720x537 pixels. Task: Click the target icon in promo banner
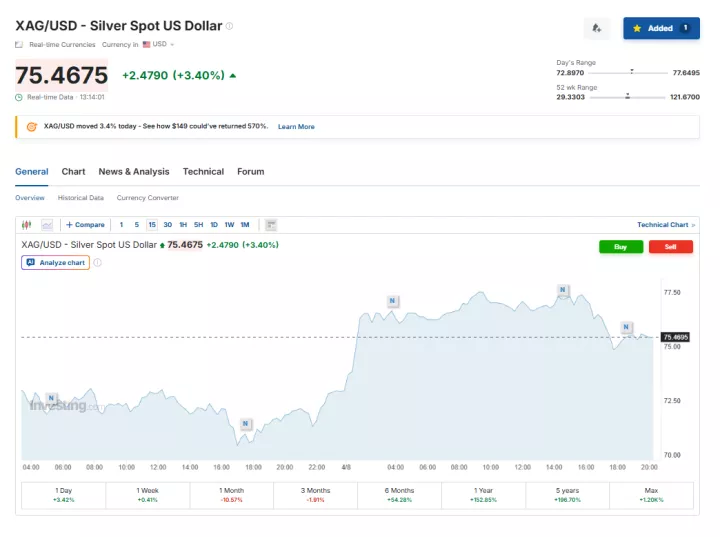pos(32,127)
